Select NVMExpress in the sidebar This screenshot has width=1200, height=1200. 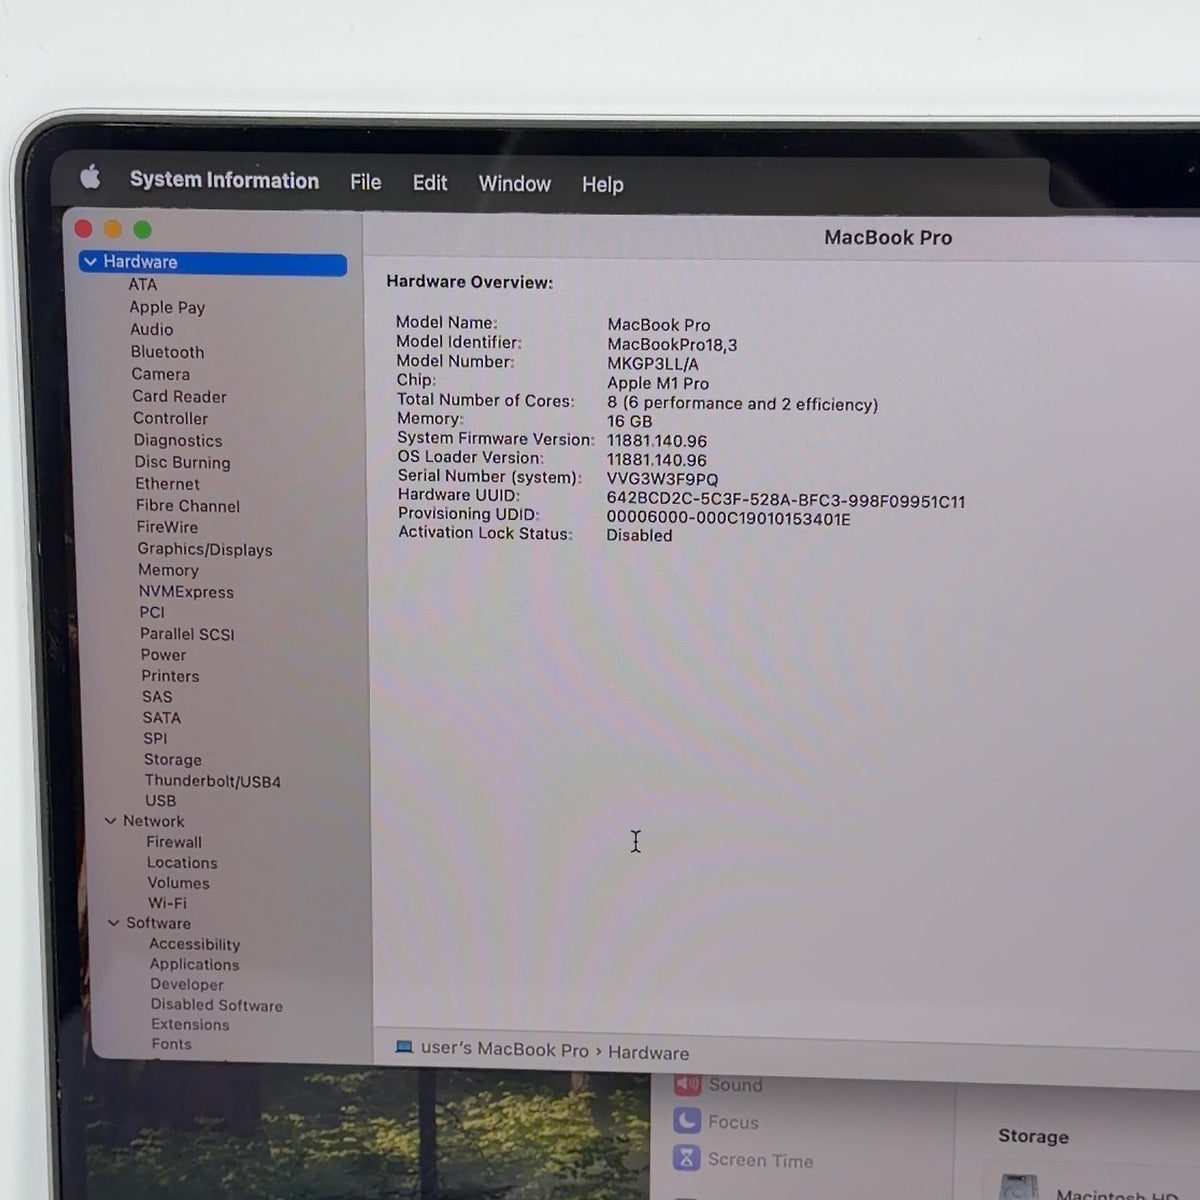(x=186, y=592)
